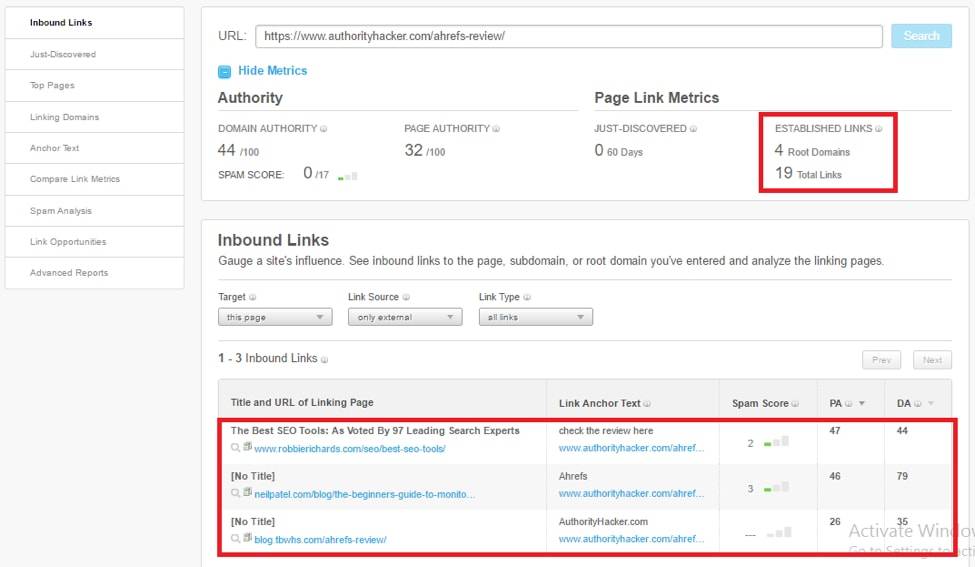Viewport: 975px width, 567px height.
Task: Click The Best SEO Tools row title
Action: click(x=375, y=431)
